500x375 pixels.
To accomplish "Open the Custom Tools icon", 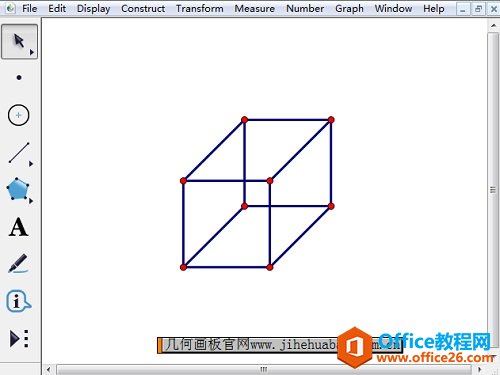I will click(19, 339).
